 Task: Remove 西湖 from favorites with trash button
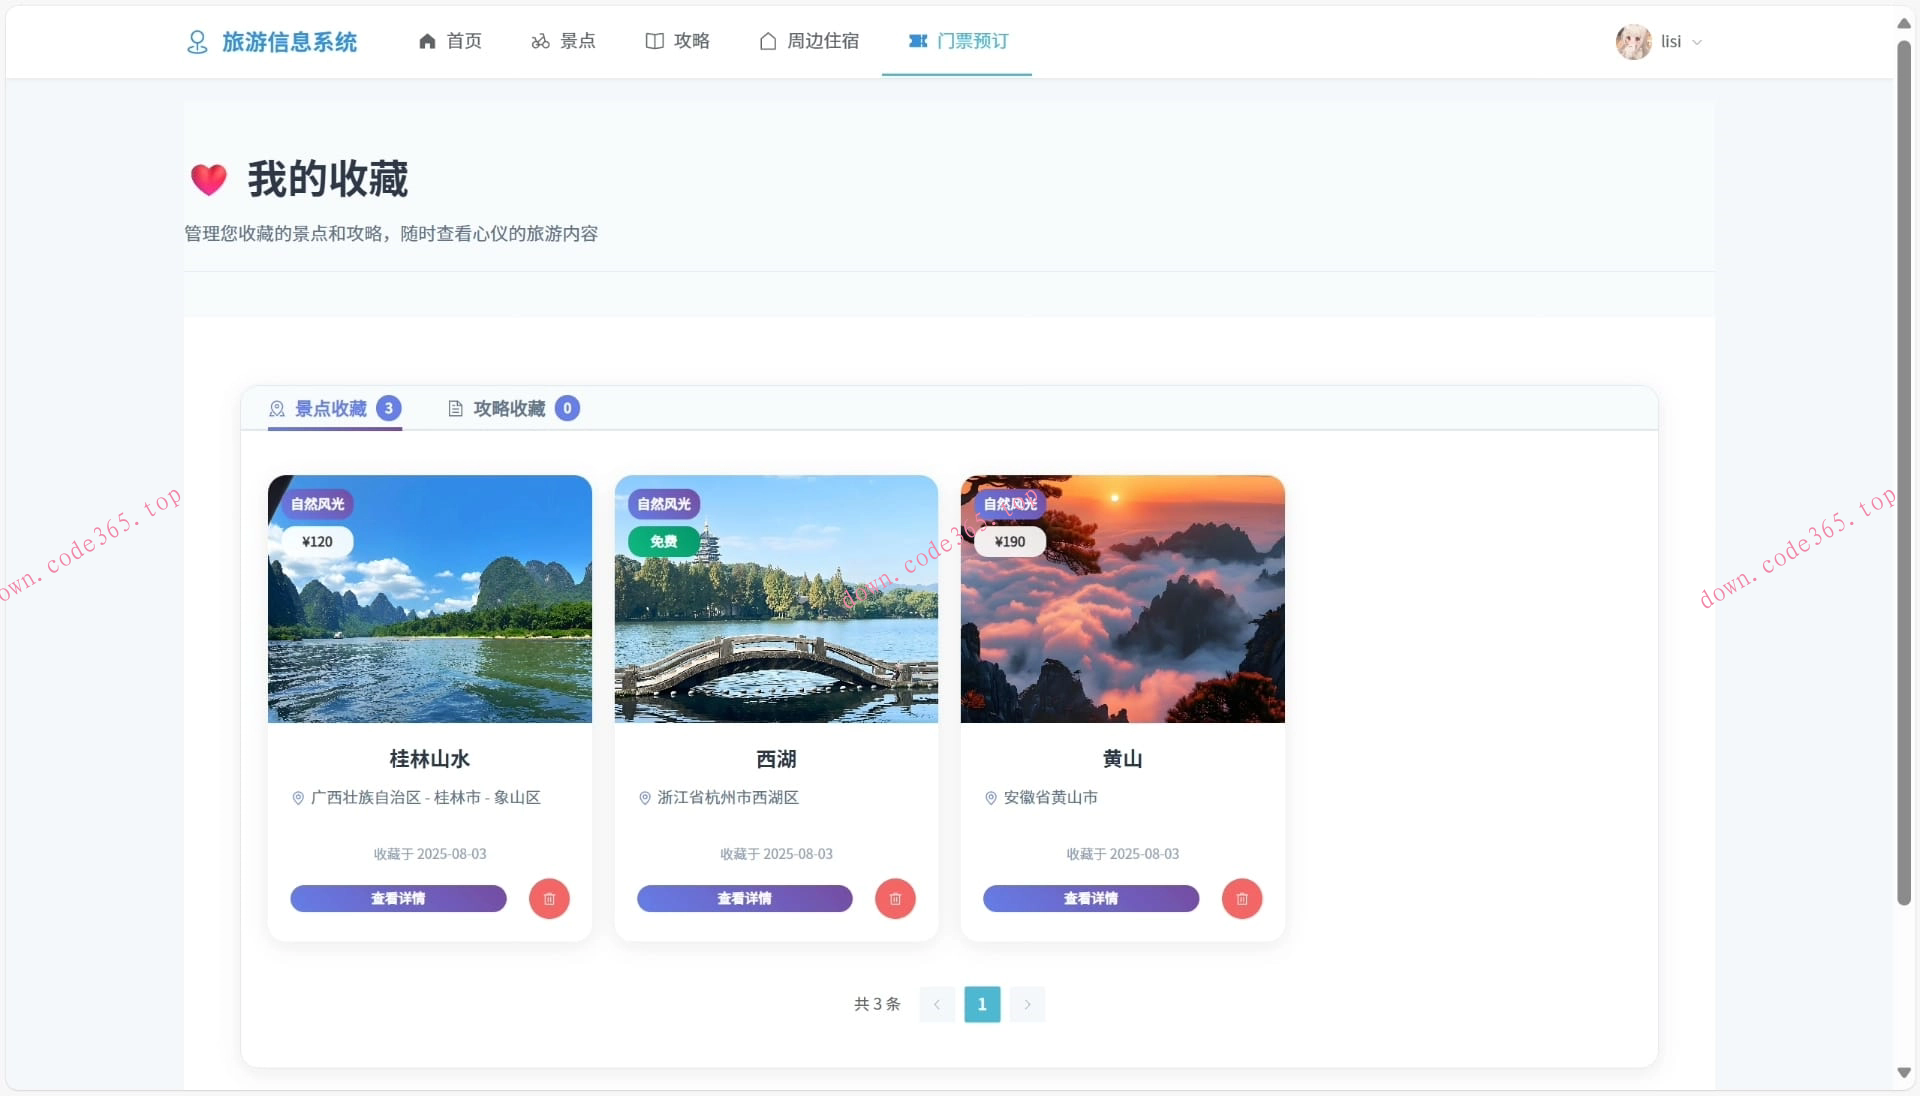click(895, 899)
